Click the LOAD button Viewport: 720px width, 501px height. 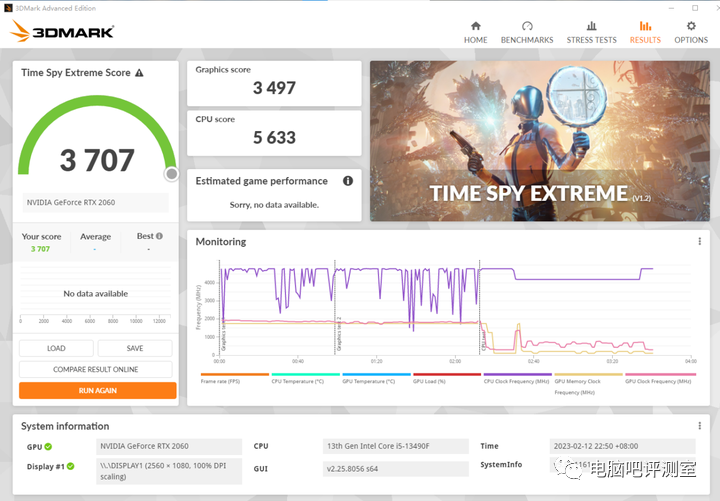pos(56,348)
